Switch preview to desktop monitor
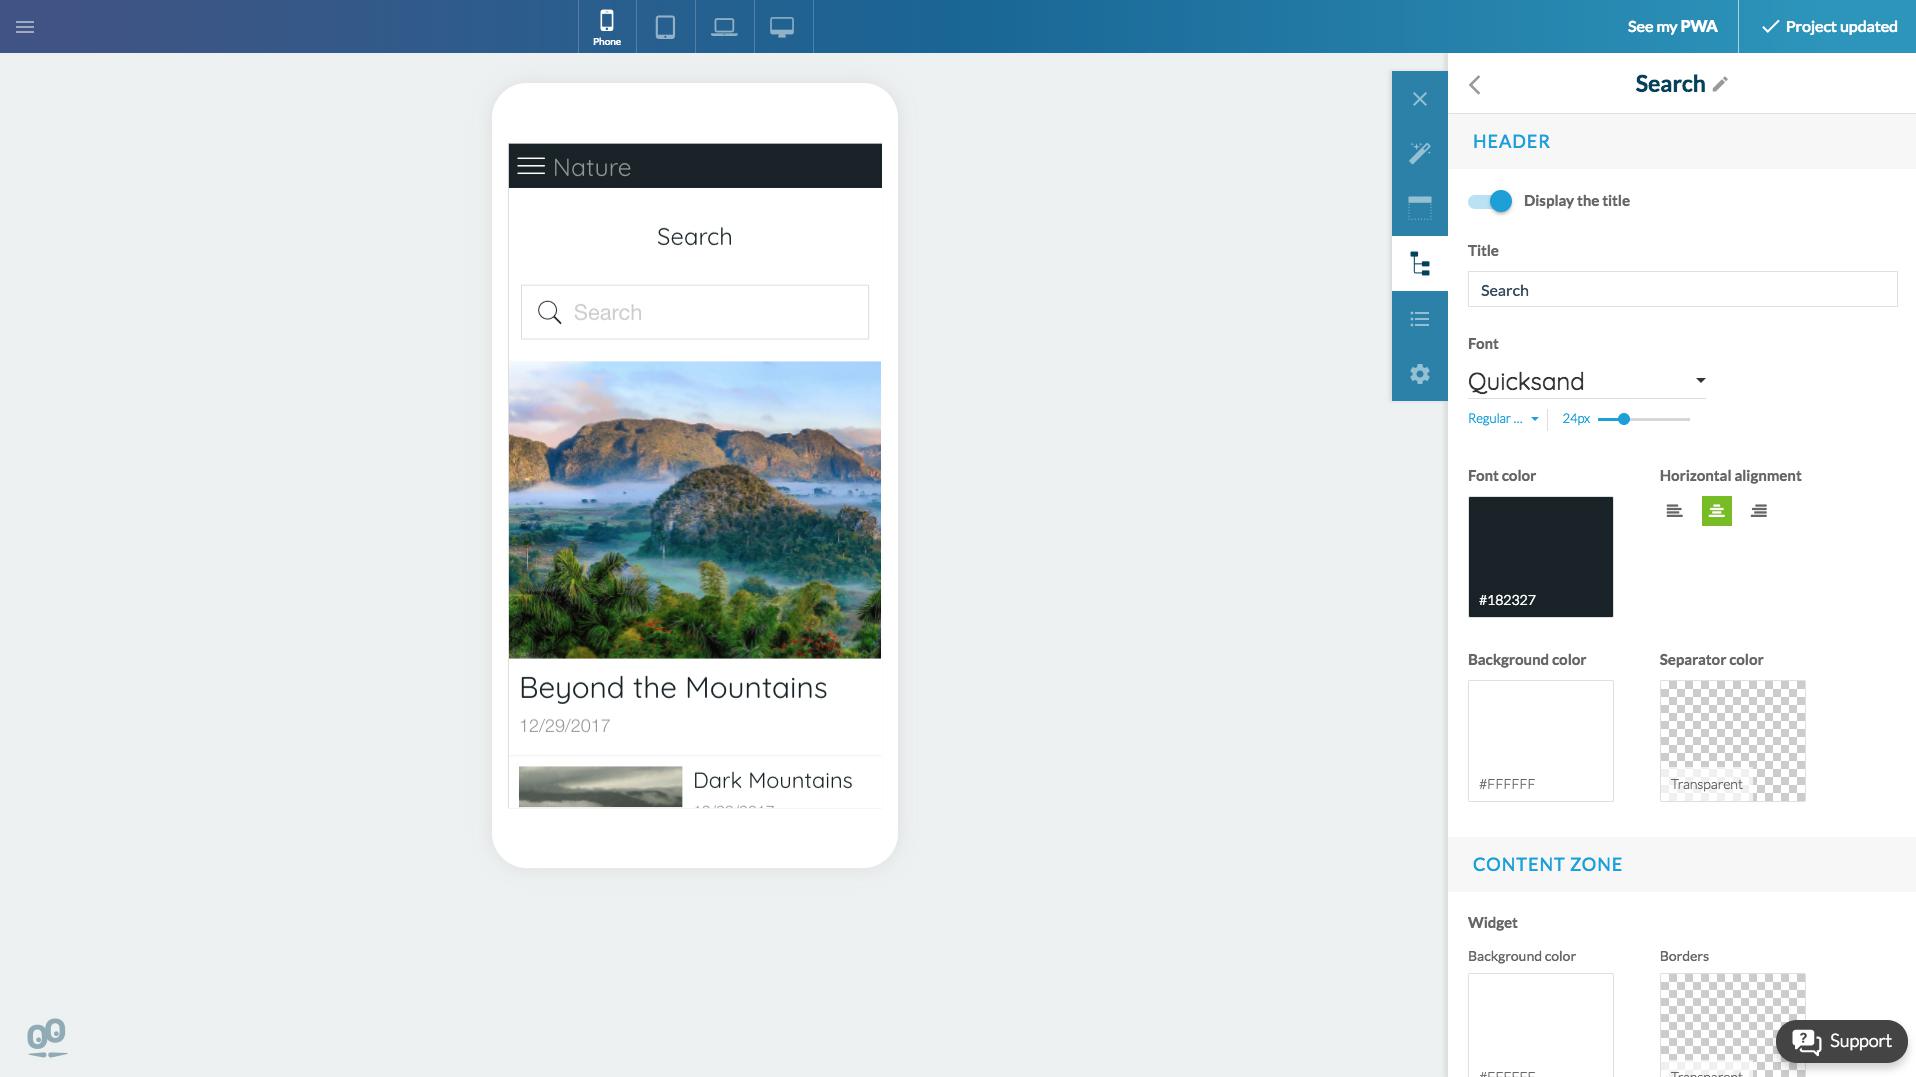Screen dimensions: 1916x1077 (x=782, y=27)
